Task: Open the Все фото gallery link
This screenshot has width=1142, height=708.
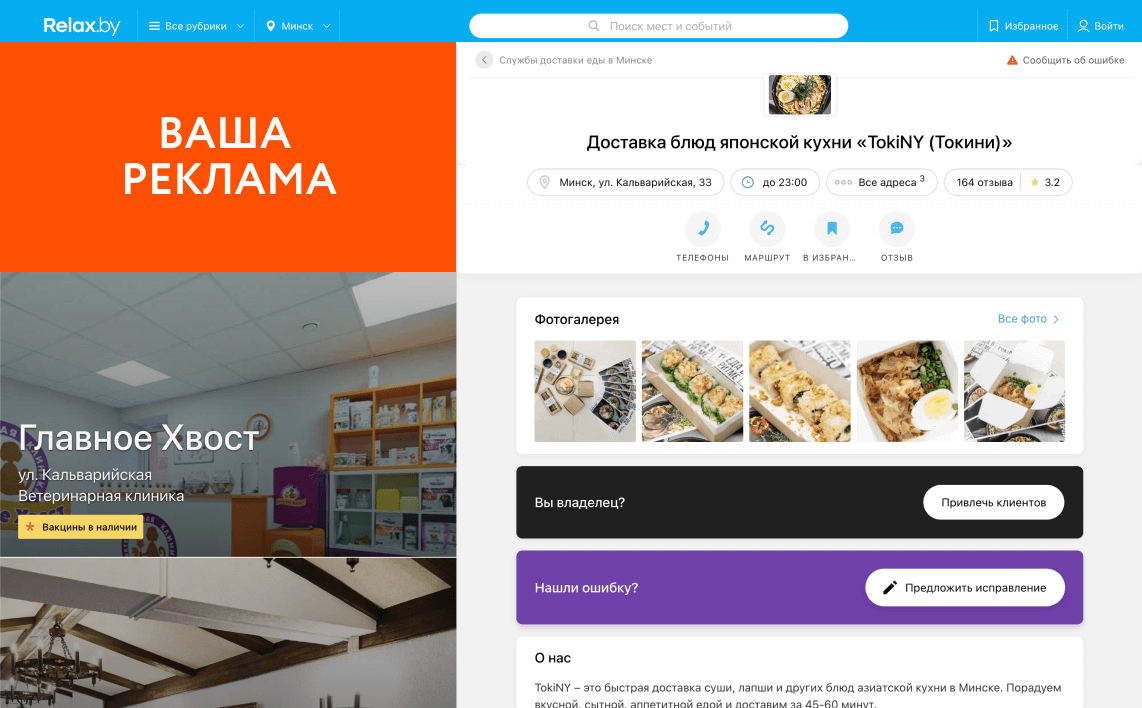Action: tap(1028, 319)
